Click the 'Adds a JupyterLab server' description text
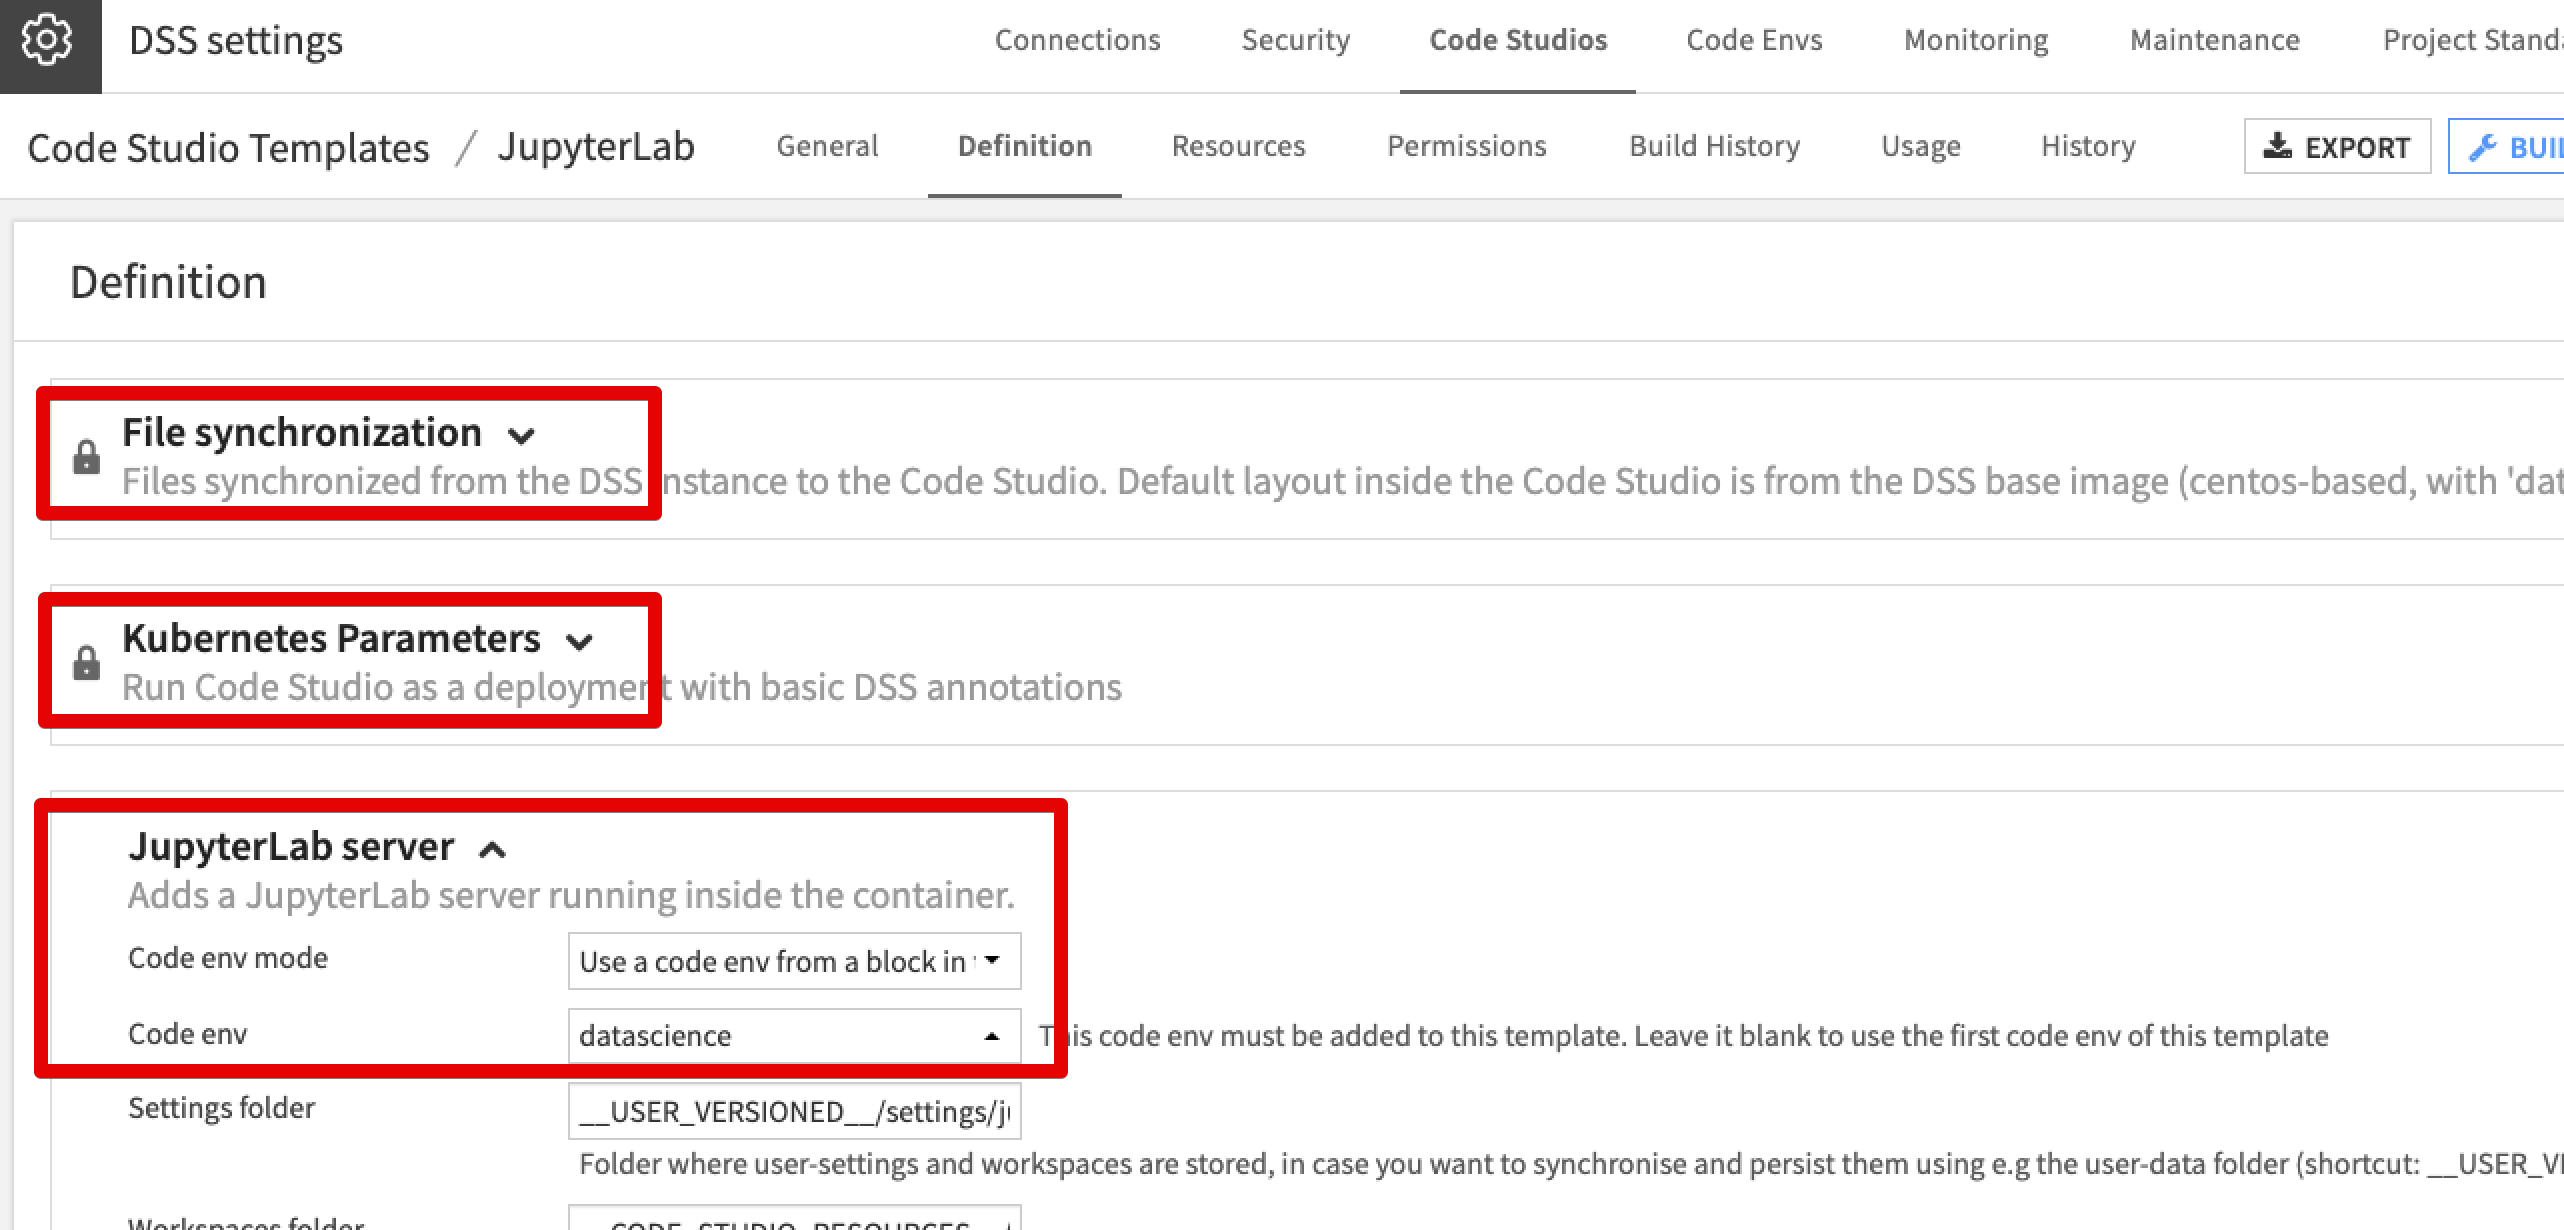 (571, 895)
